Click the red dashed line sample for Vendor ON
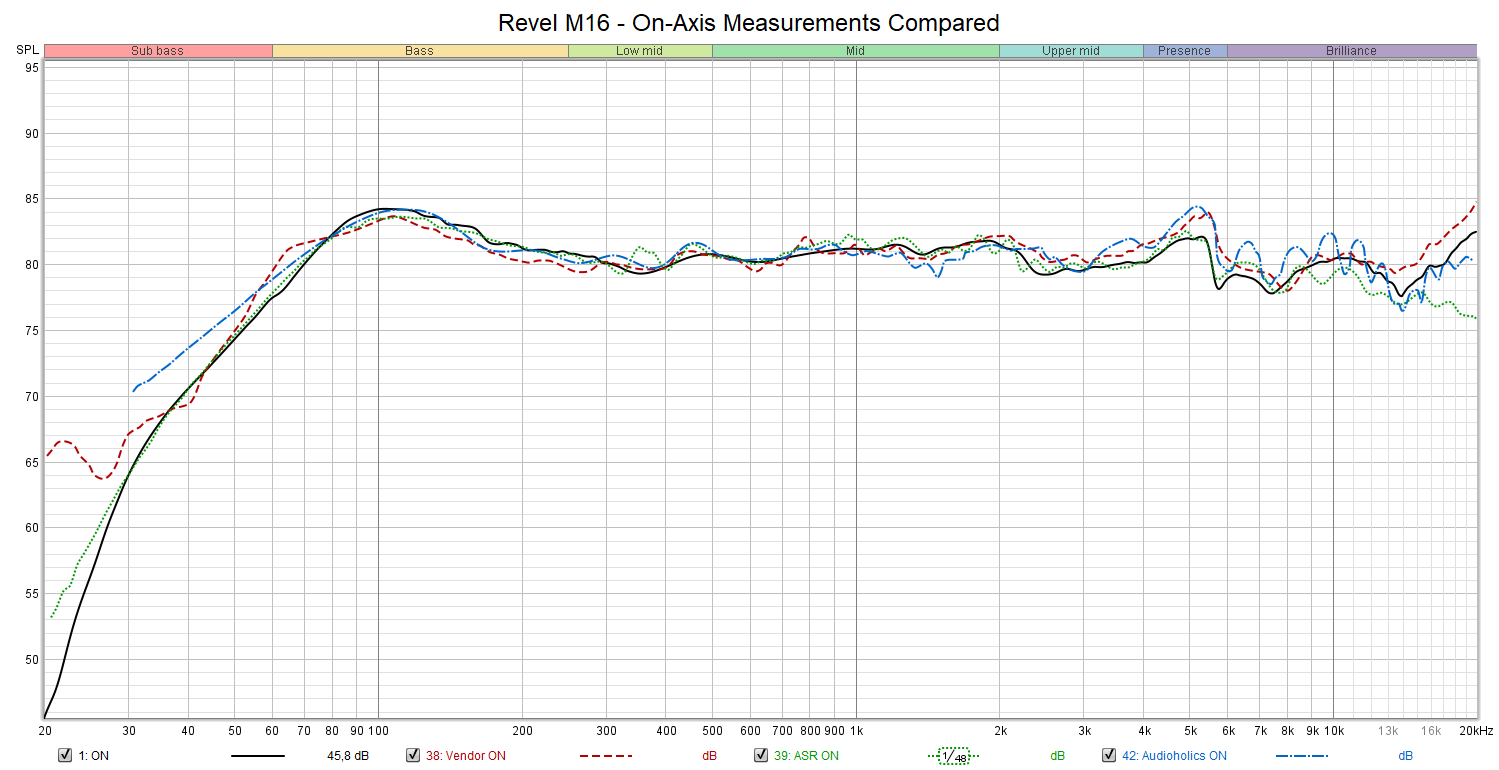Screen dimensions: 1499x770 coord(606,756)
